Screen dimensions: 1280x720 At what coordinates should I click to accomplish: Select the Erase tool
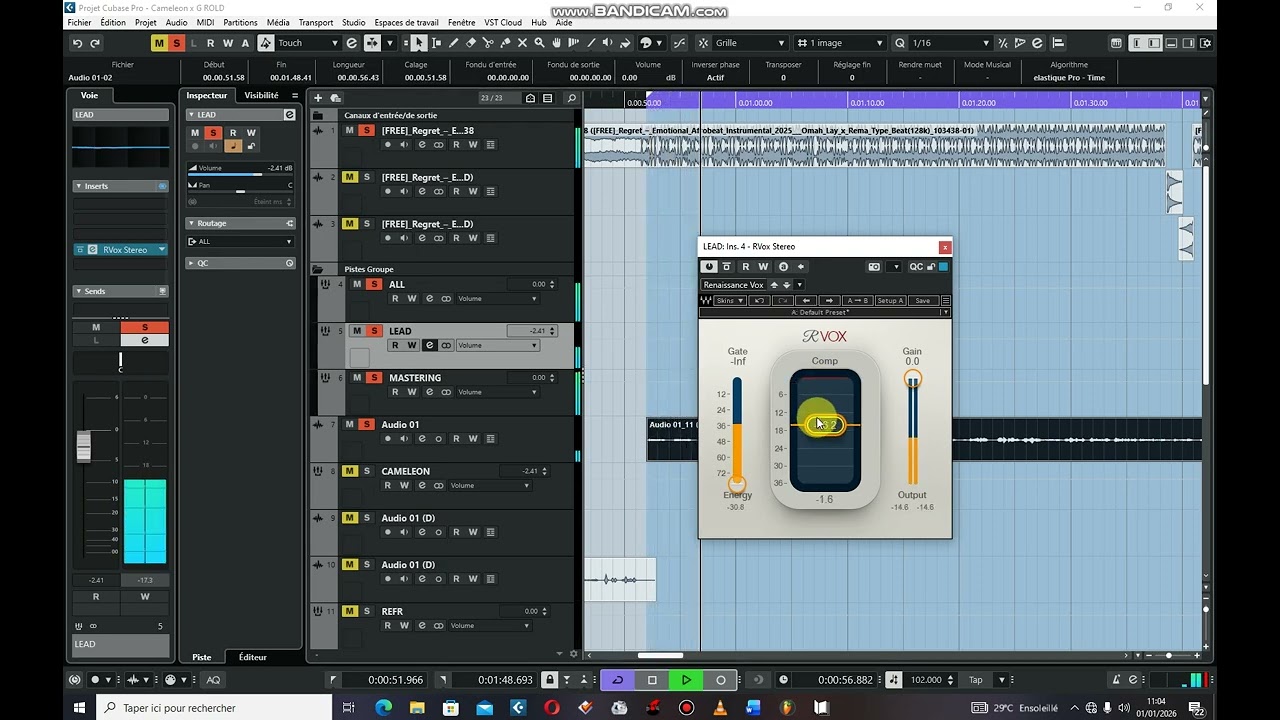[x=471, y=43]
